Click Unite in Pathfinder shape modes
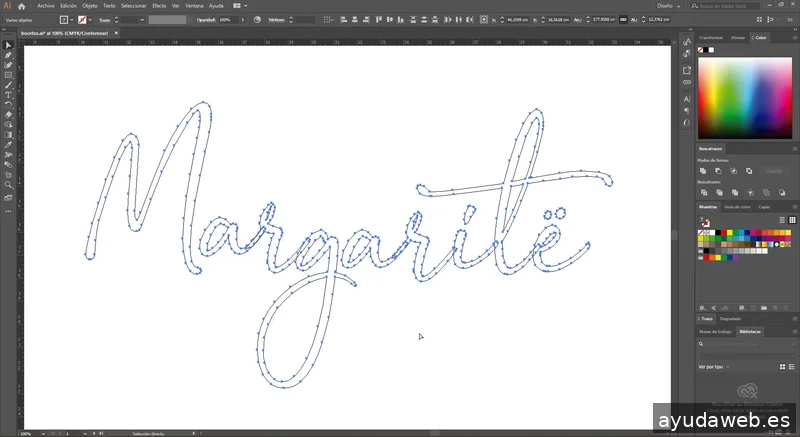 703,171
